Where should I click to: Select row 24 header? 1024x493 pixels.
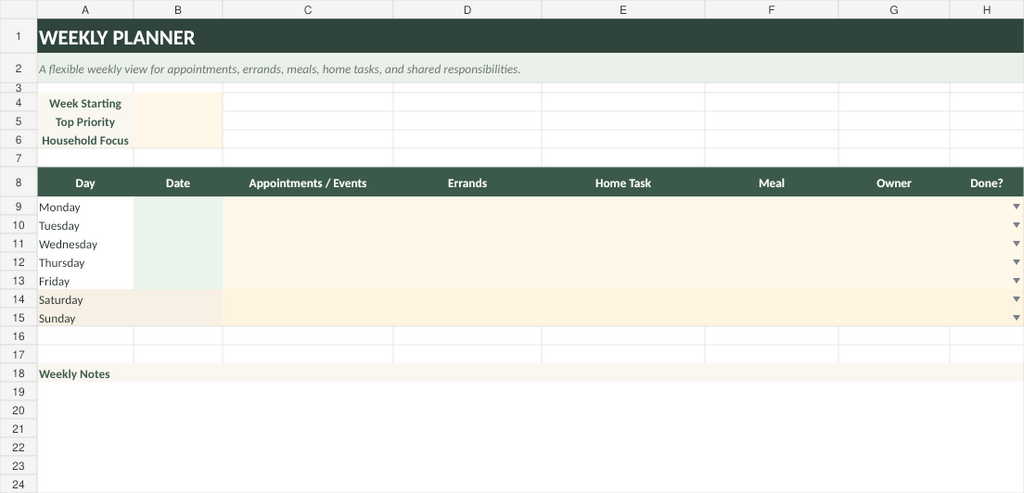tap(18, 485)
